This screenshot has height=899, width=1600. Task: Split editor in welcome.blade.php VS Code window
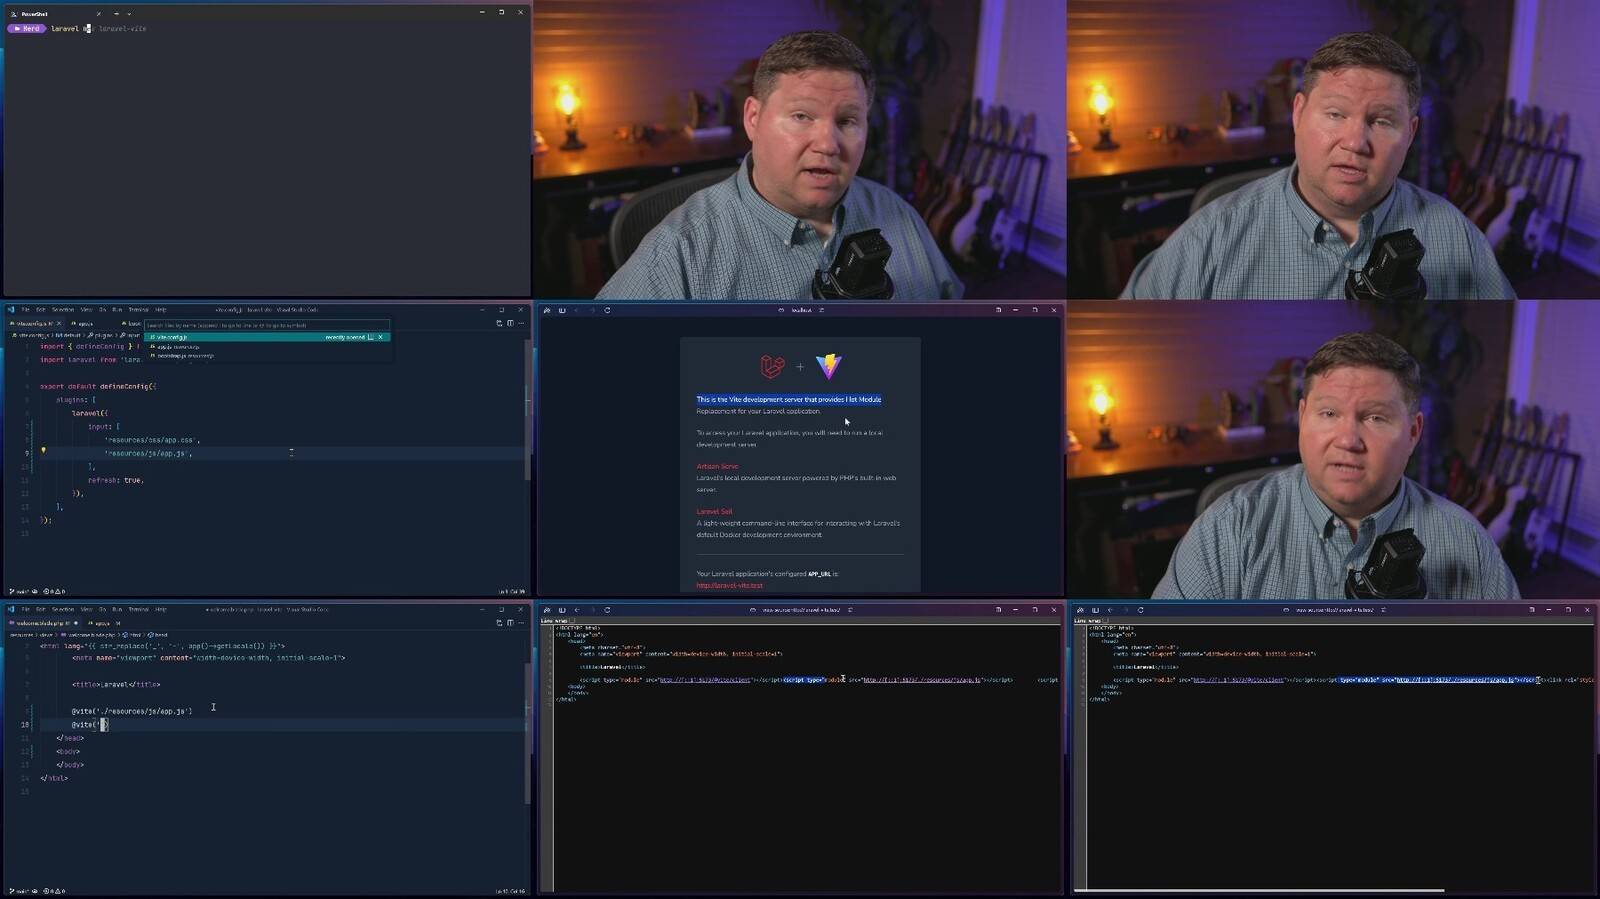click(x=510, y=622)
